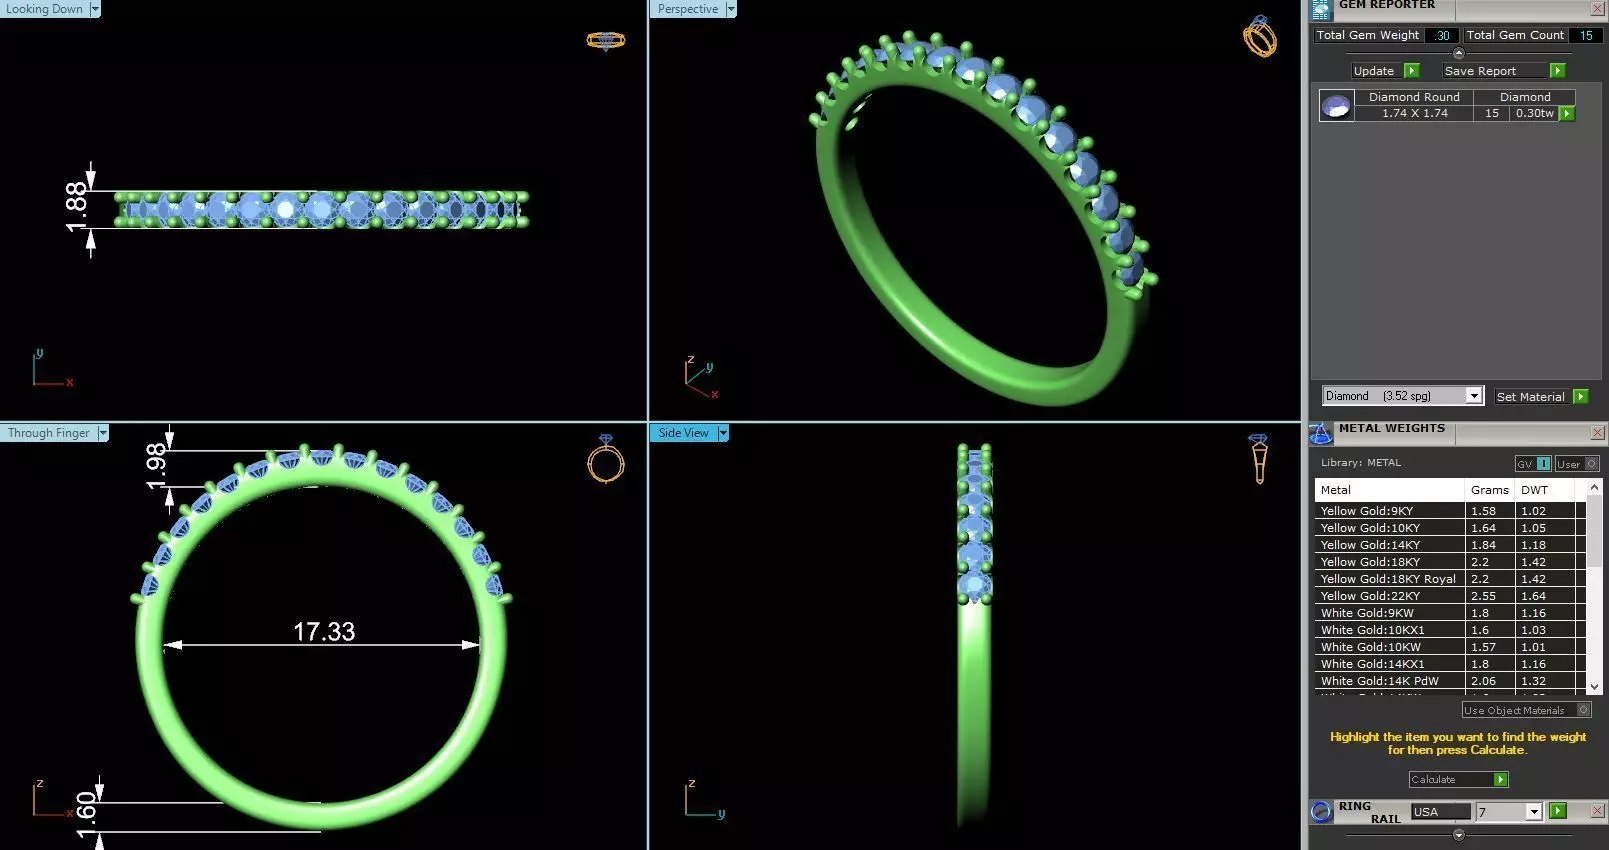The height and width of the screenshot is (850, 1609).
Task: Select the Yellow Gold:18KY Royal row
Action: click(1450, 579)
